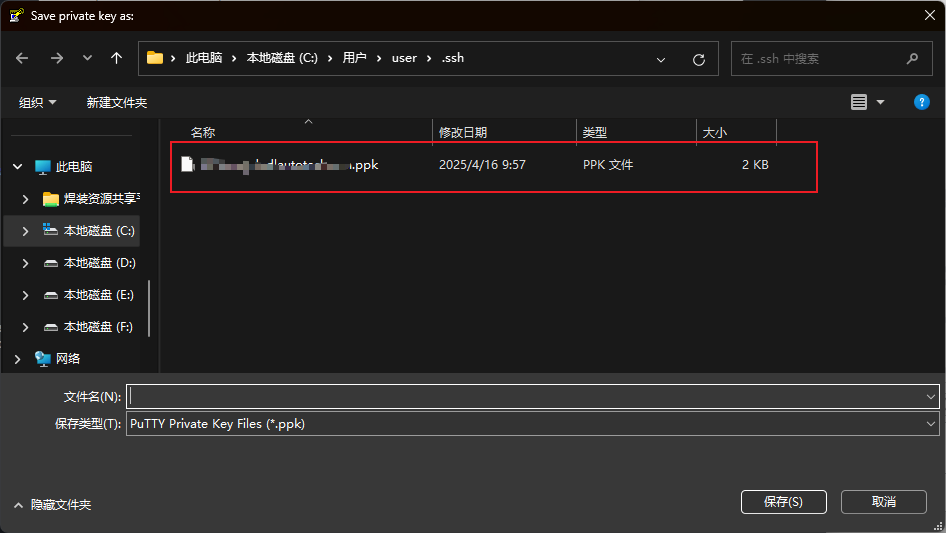
Task: Open the 组织 menu
Action: tap(37, 103)
